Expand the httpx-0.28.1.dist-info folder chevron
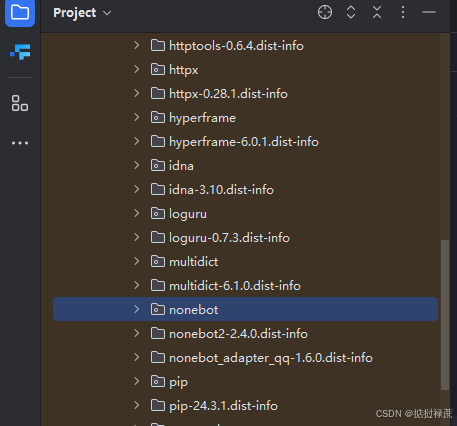The height and width of the screenshot is (426, 457). coord(136,93)
